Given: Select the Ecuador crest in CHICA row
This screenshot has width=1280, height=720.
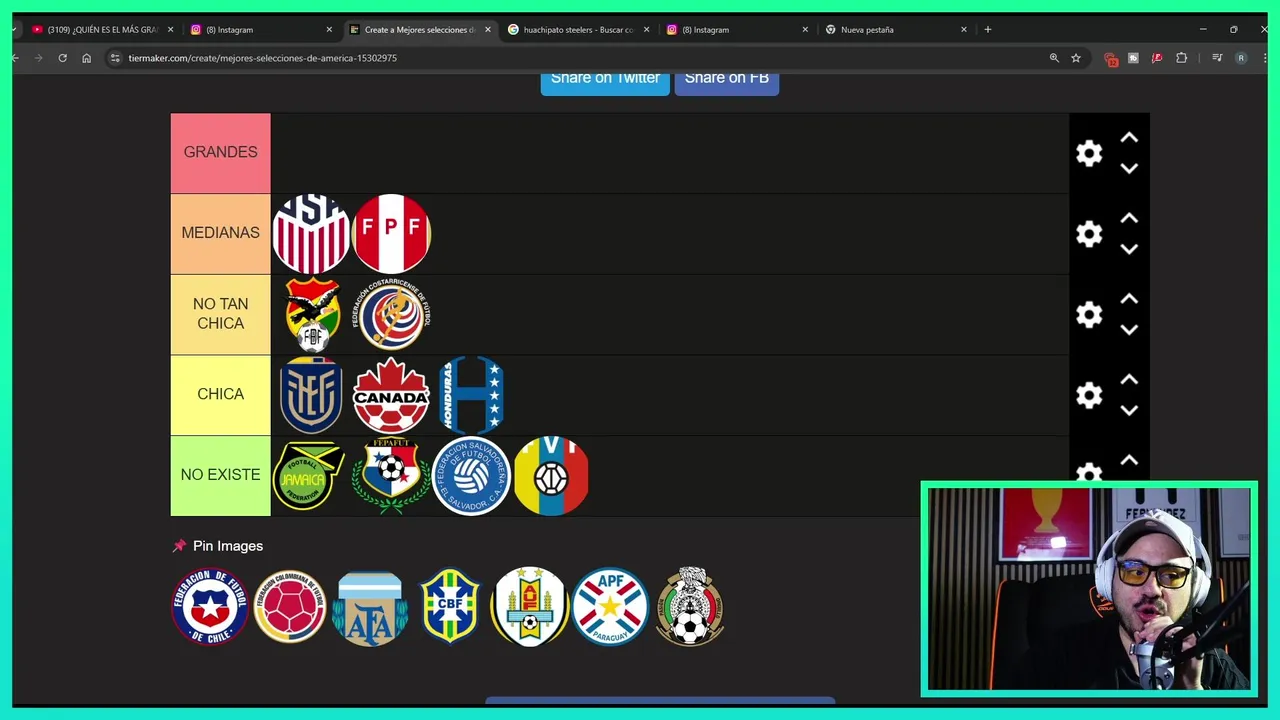Looking at the screenshot, I should pyautogui.click(x=311, y=395).
